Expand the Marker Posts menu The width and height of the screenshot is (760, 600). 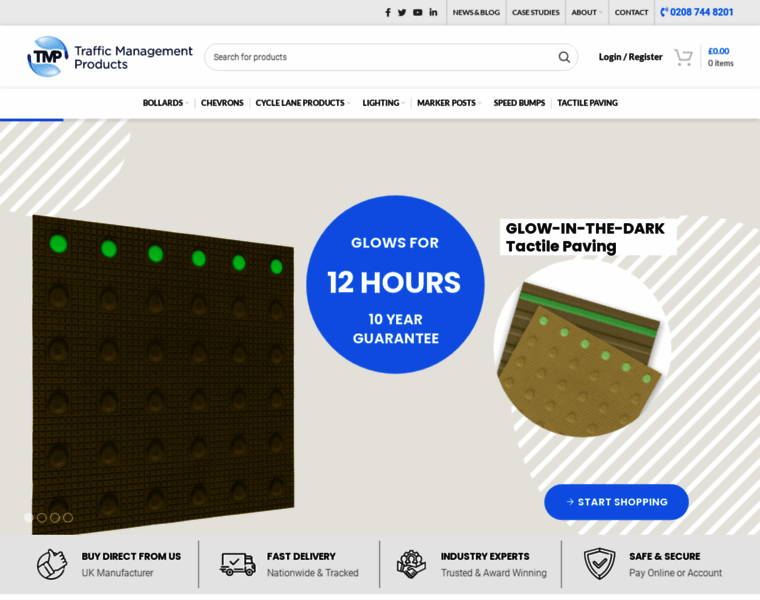tap(449, 103)
